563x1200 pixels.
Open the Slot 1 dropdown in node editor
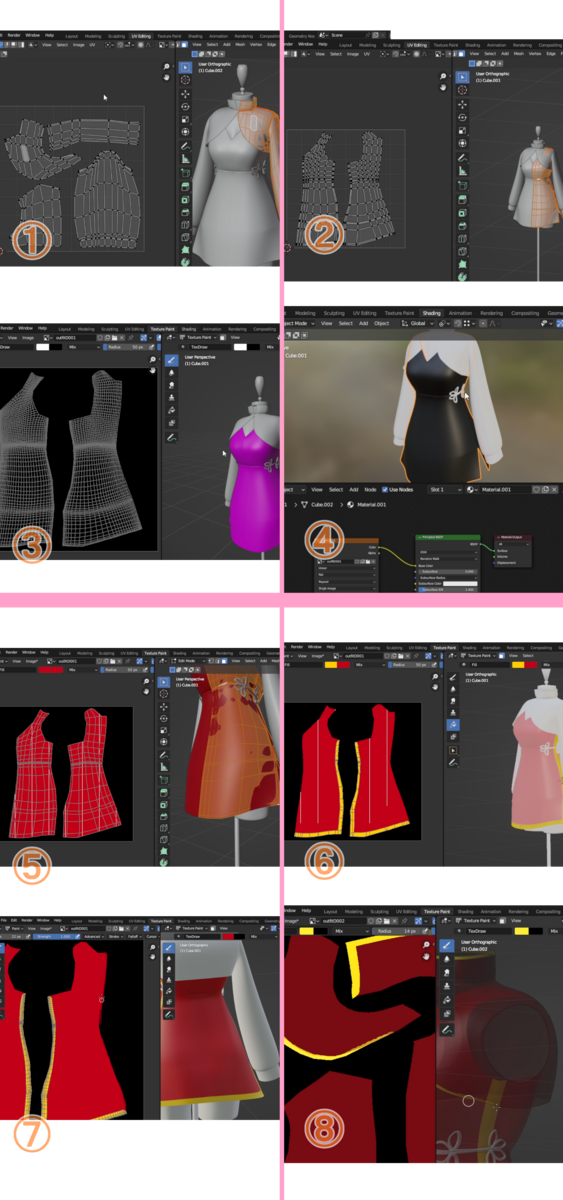click(444, 490)
